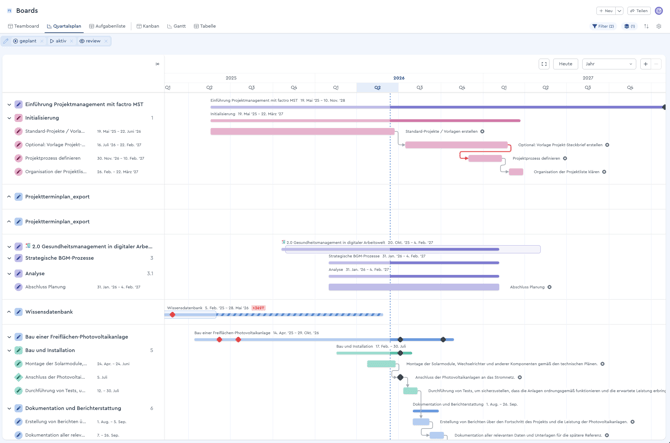Image resolution: width=670 pixels, height=443 pixels.
Task: Click Durchführung von Tests row icon
Action: [x=18, y=390]
